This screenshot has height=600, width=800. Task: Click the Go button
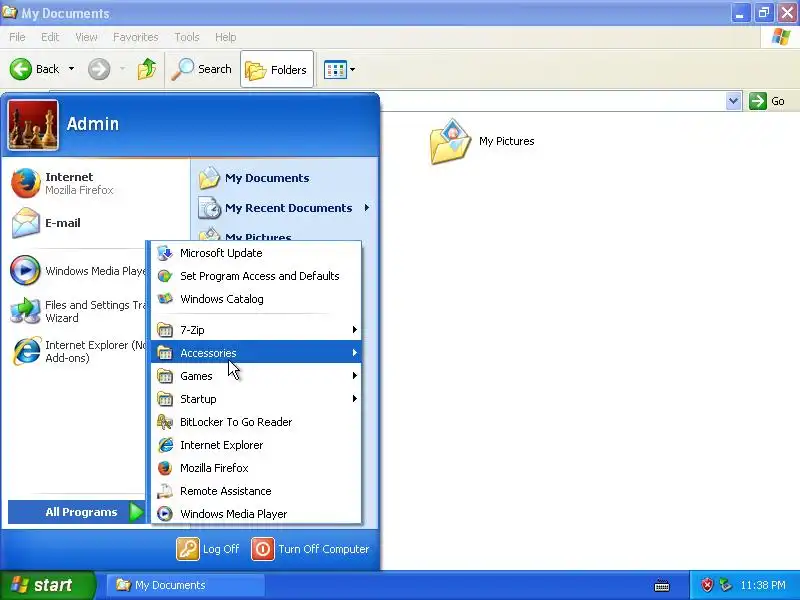(x=767, y=101)
